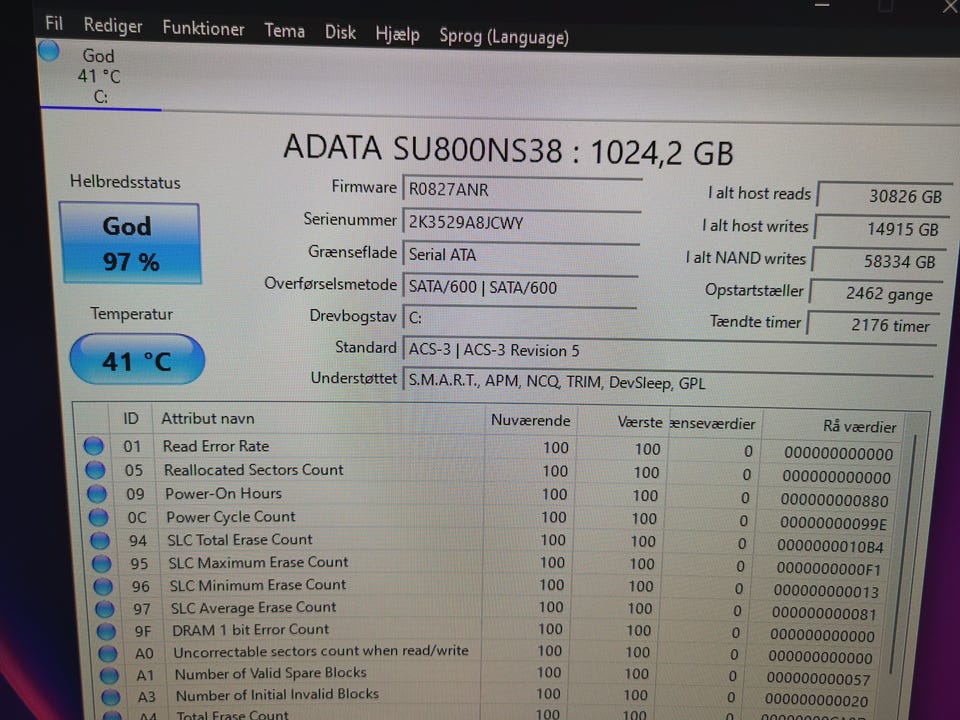Image resolution: width=960 pixels, height=720 pixels.
Task: Click status orb for Power-On Hours
Action: [97, 493]
